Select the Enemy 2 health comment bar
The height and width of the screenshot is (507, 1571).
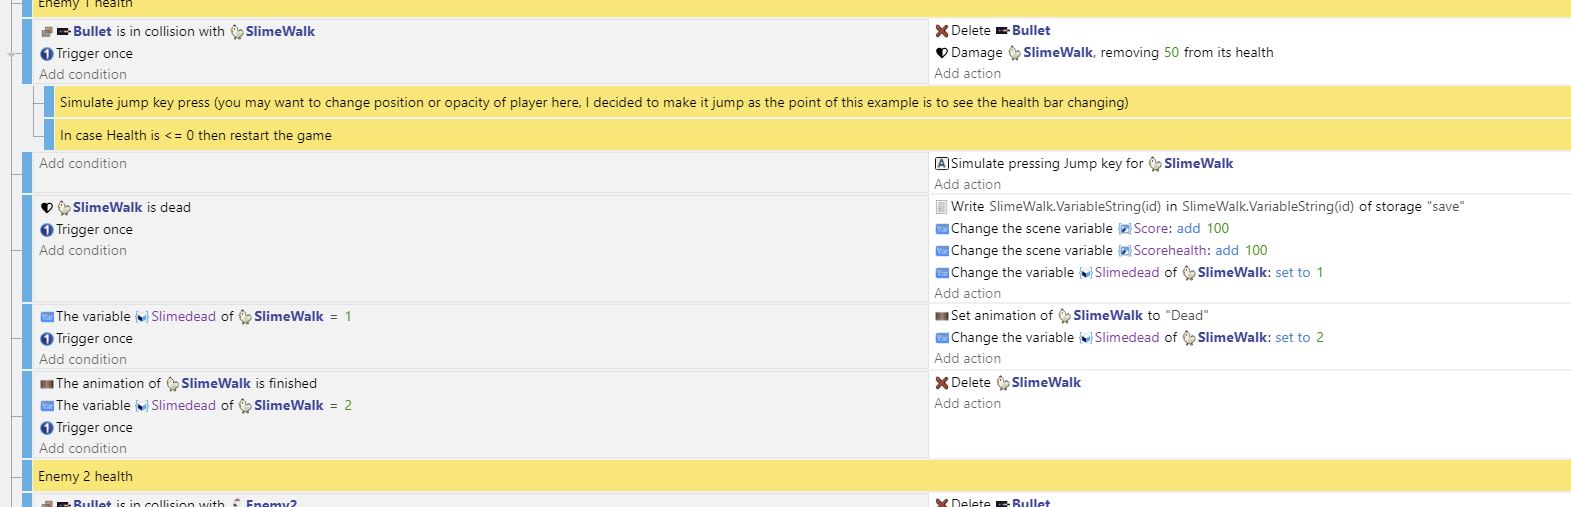(x=801, y=477)
